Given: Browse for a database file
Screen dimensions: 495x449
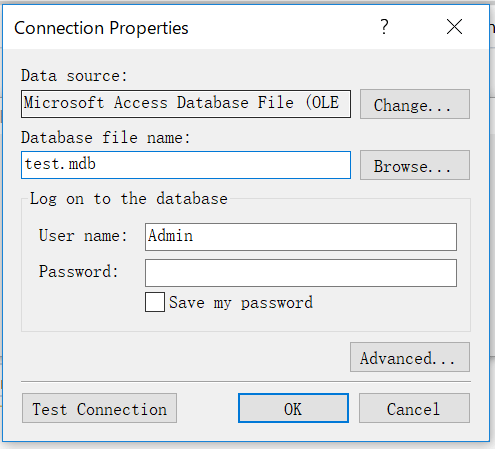Looking at the screenshot, I should click(415, 165).
